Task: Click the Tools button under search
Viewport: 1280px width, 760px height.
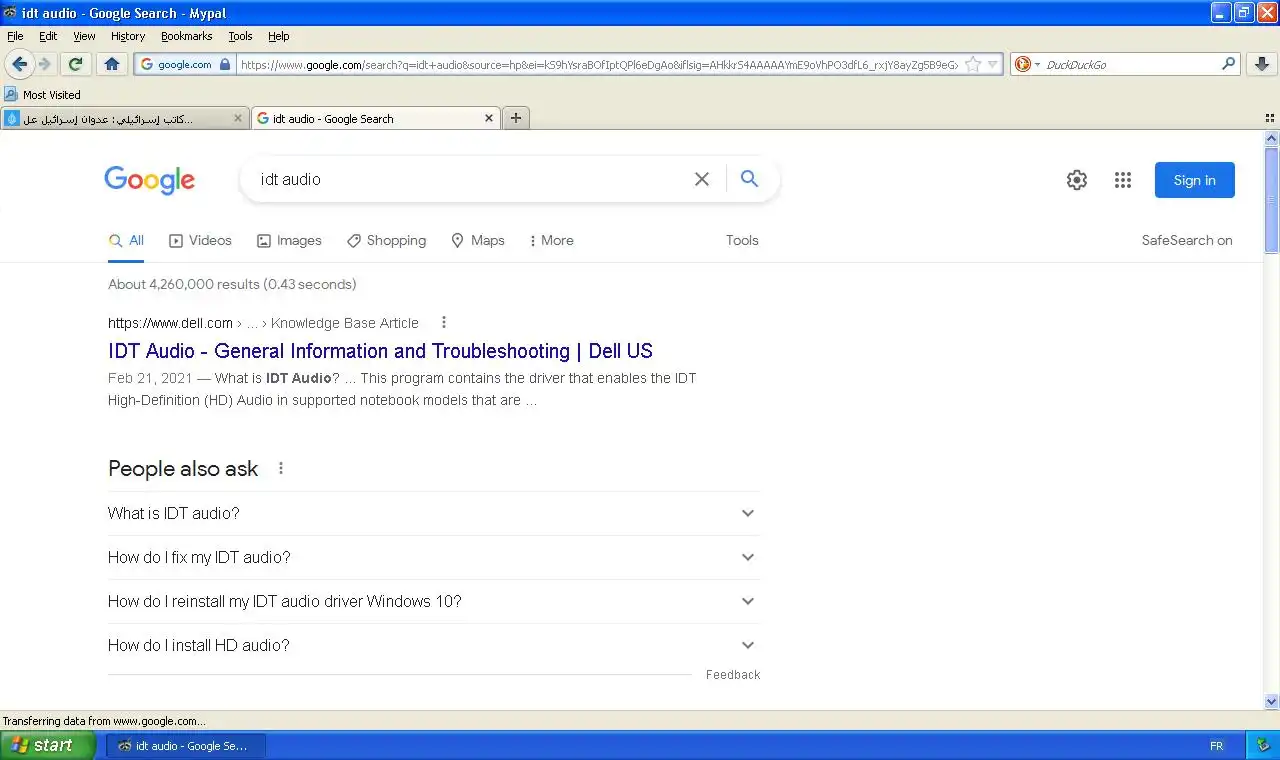Action: click(x=742, y=240)
